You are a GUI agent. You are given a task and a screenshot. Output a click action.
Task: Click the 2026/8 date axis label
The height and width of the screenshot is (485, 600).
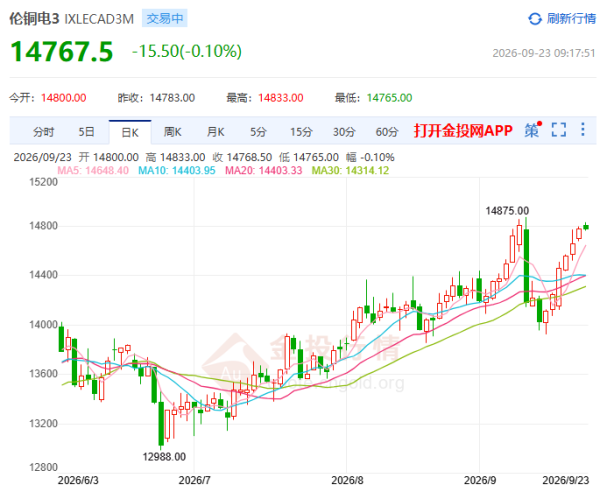click(347, 480)
